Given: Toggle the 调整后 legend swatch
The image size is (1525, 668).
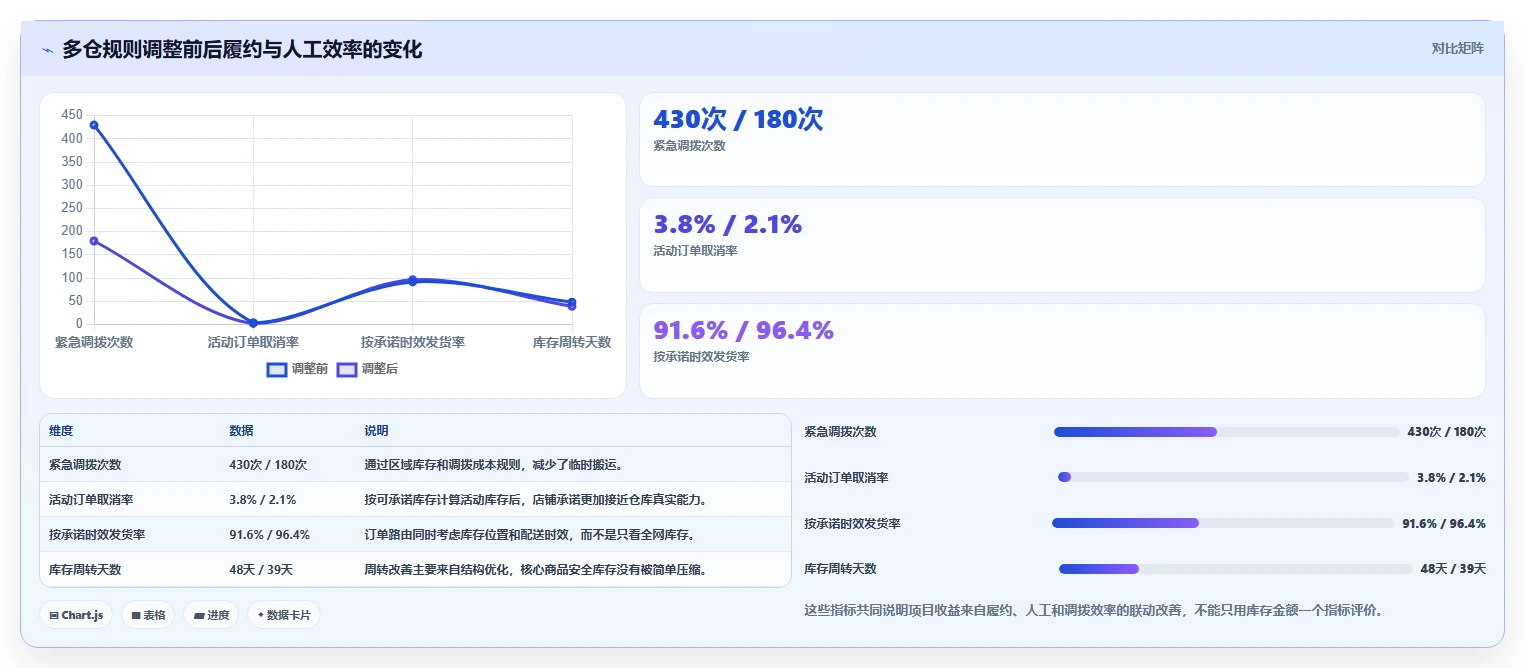Looking at the screenshot, I should pos(347,369).
